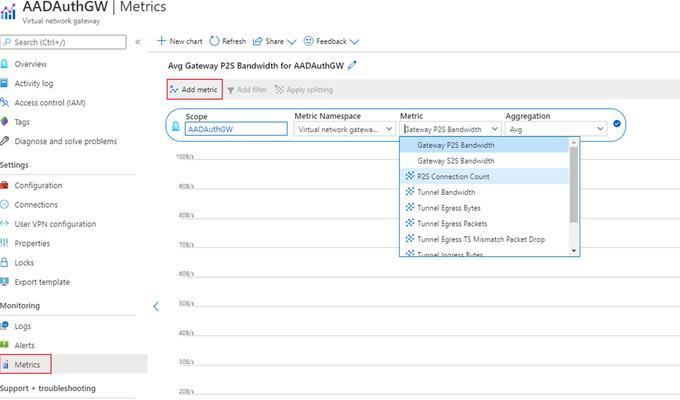
Task: Click the Activity log icon
Action: 4,83
